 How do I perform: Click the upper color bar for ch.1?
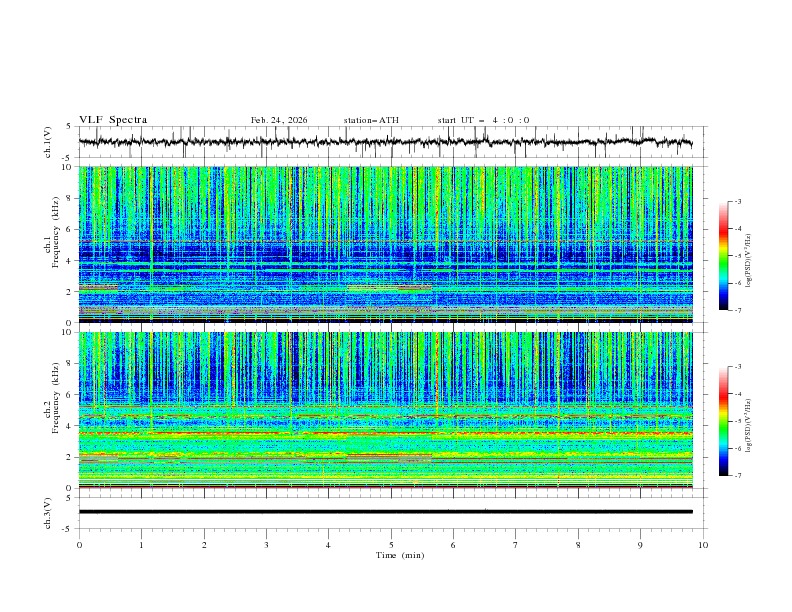pyautogui.click(x=723, y=255)
